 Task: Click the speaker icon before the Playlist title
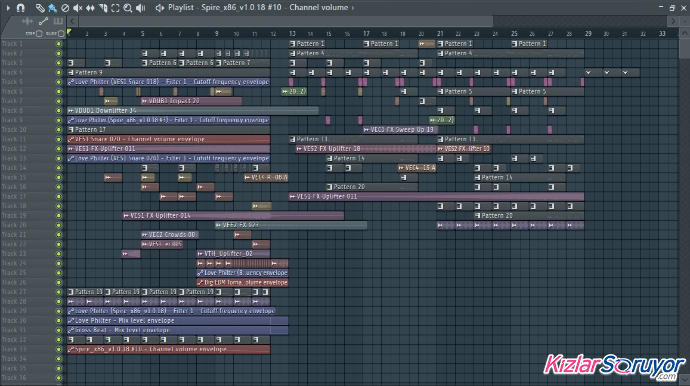click(160, 7)
